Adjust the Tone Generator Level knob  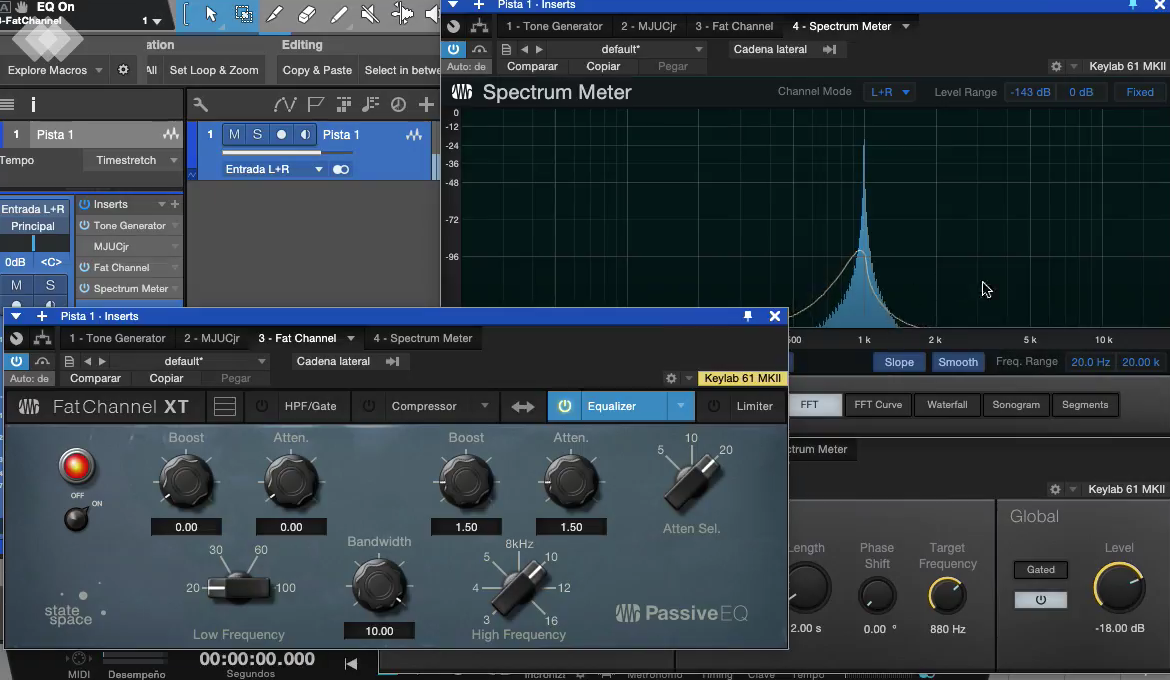[x=1119, y=587]
